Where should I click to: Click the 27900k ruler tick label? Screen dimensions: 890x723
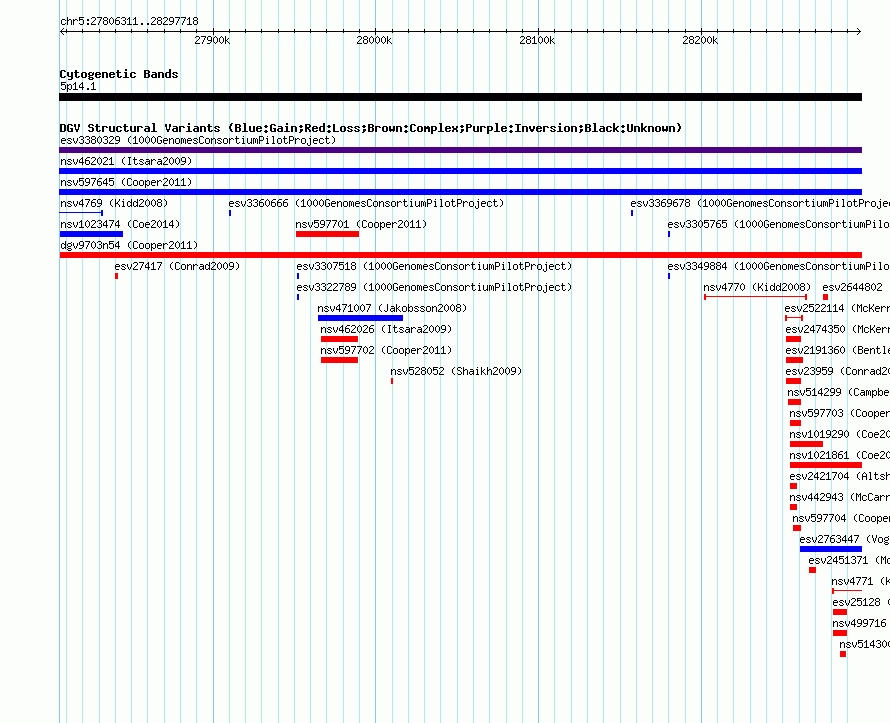pos(212,40)
